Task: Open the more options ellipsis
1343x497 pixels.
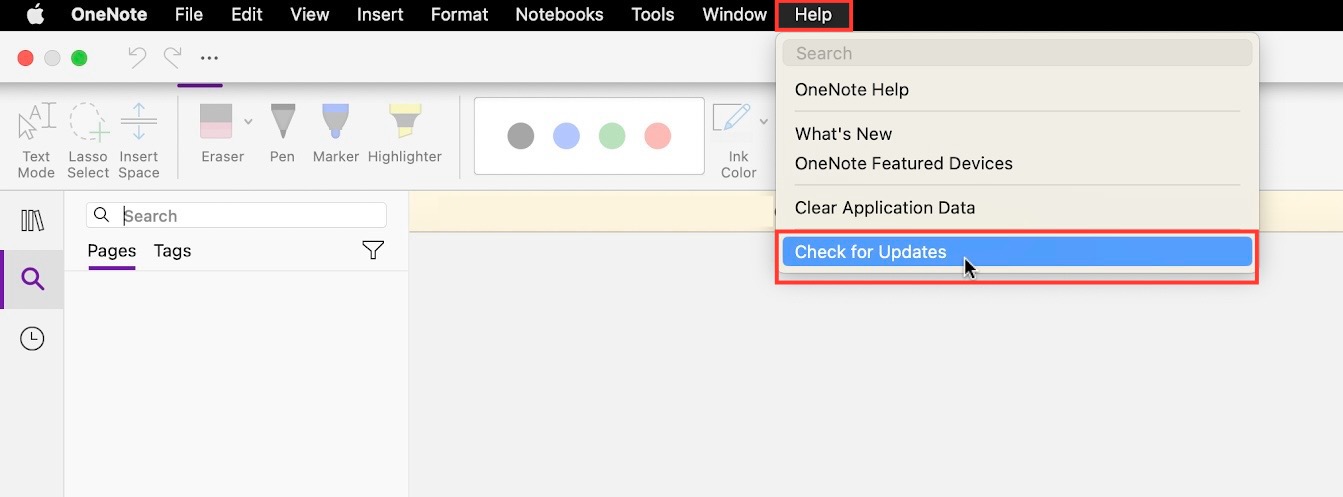Action: [210, 58]
